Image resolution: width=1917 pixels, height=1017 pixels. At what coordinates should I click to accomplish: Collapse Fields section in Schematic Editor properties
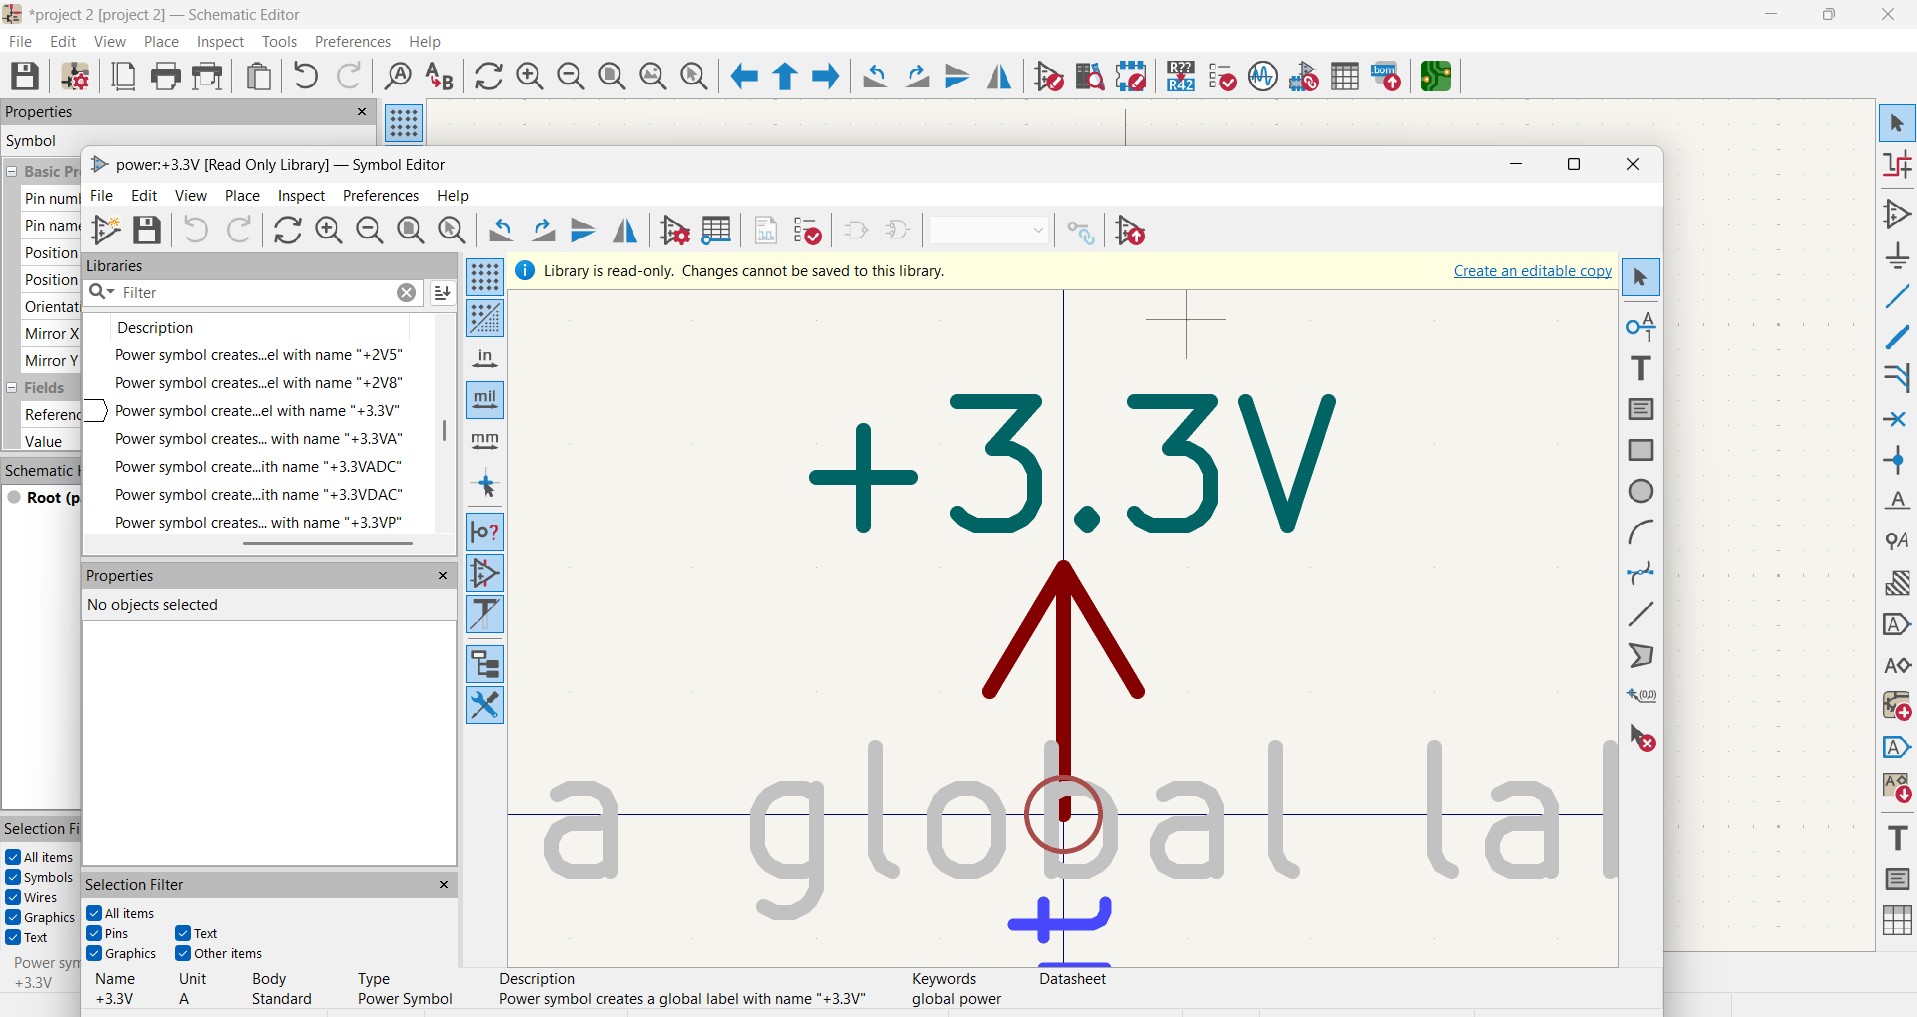(12, 387)
